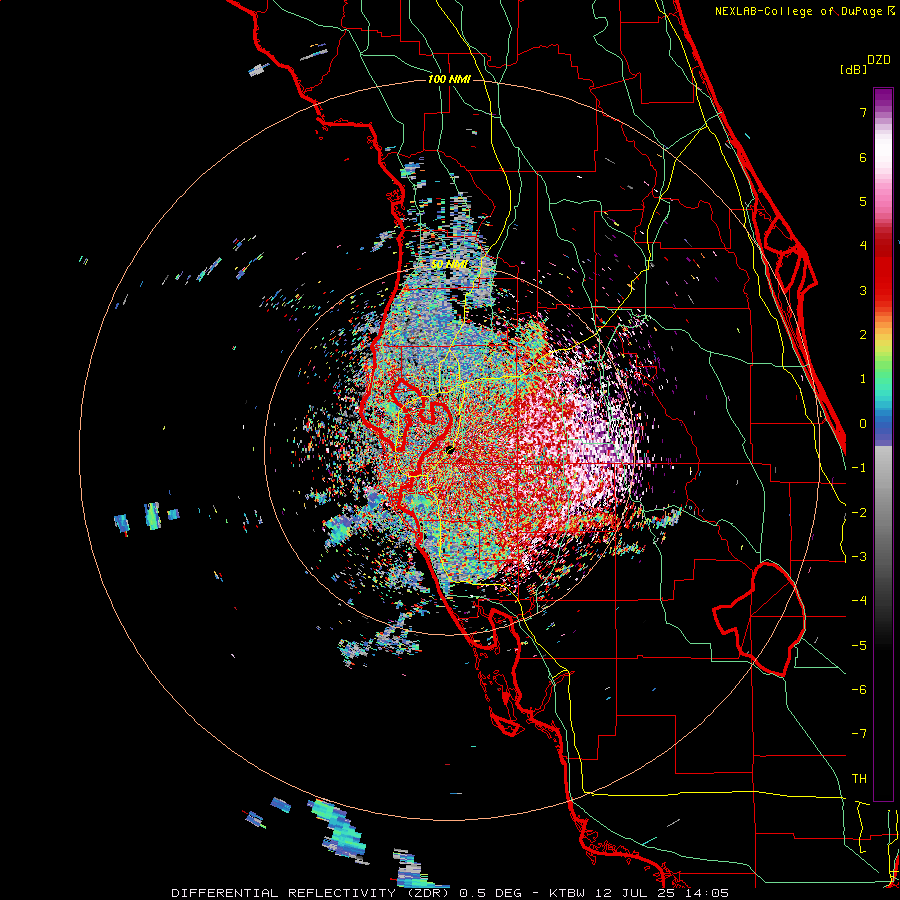This screenshot has width=900, height=900.
Task: Click the -2 value on the color scale
Action: (x=859, y=513)
